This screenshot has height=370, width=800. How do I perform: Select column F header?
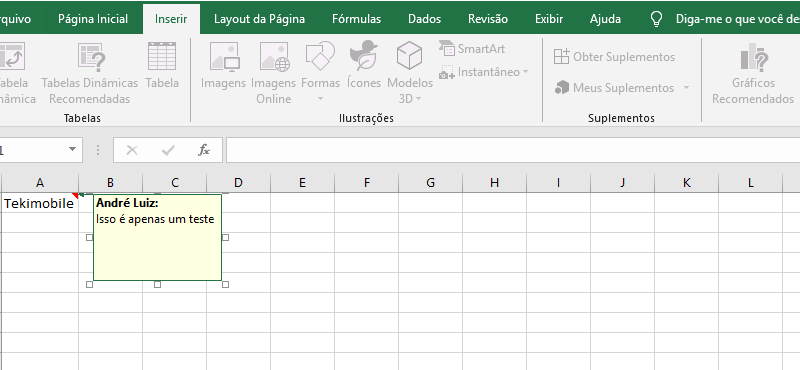coord(366,183)
